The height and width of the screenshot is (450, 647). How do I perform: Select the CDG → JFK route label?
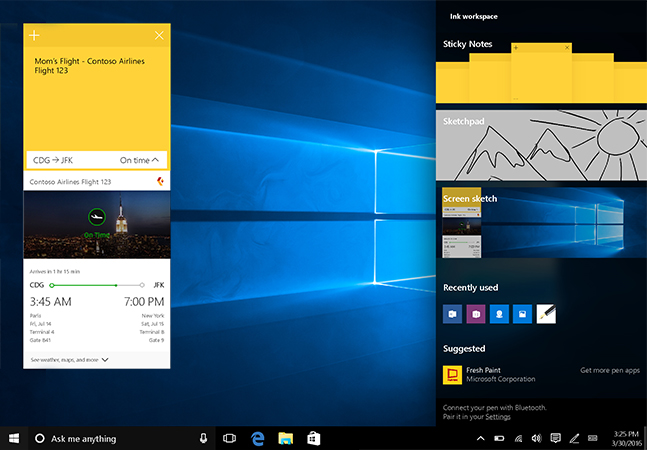click(x=53, y=160)
